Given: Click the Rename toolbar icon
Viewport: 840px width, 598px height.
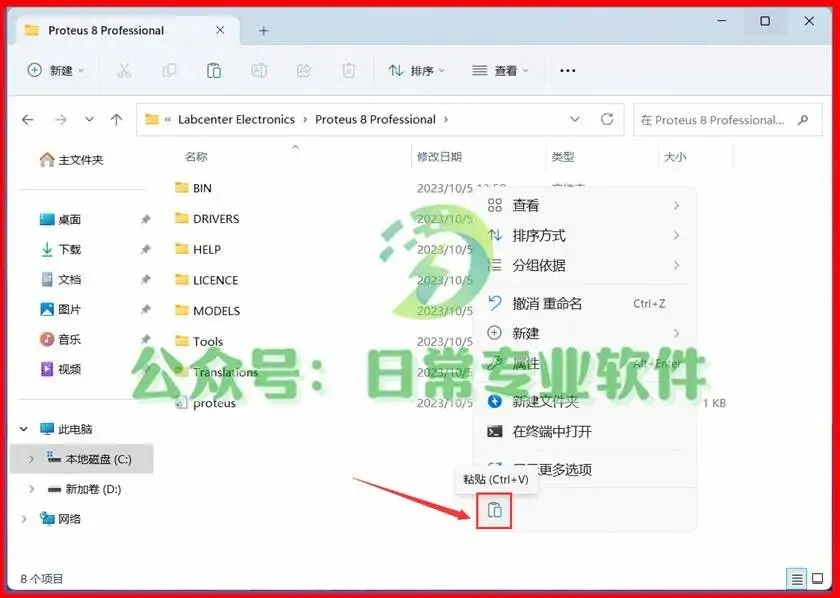Looking at the screenshot, I should point(259,71).
